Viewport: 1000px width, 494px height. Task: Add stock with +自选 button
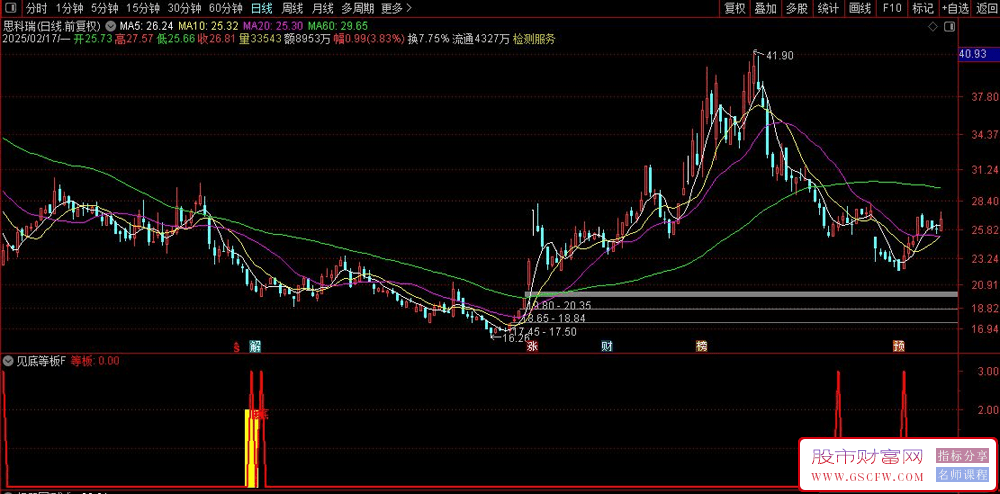point(955,8)
